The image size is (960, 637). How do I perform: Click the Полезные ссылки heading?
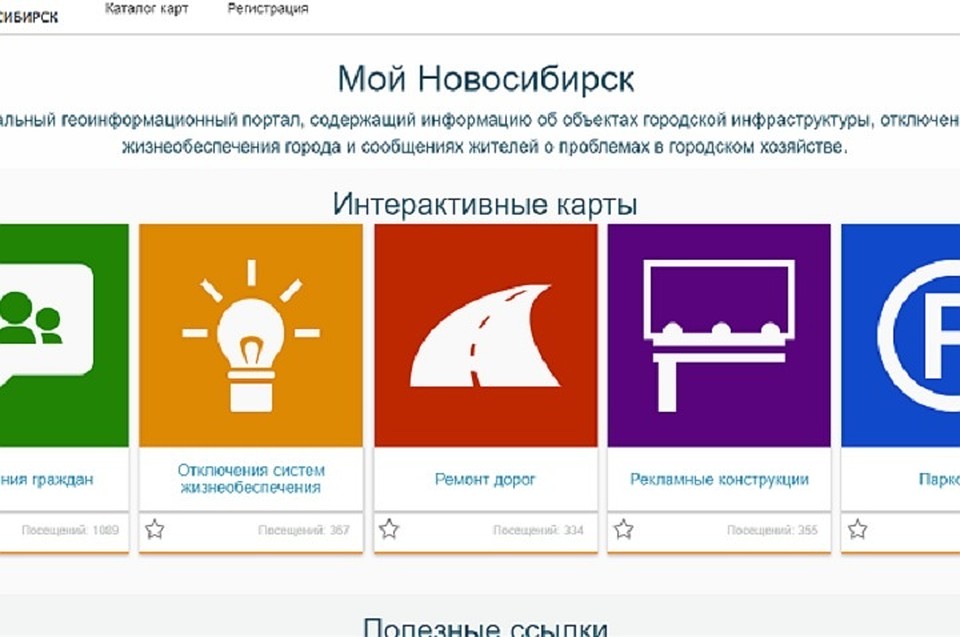(486, 627)
